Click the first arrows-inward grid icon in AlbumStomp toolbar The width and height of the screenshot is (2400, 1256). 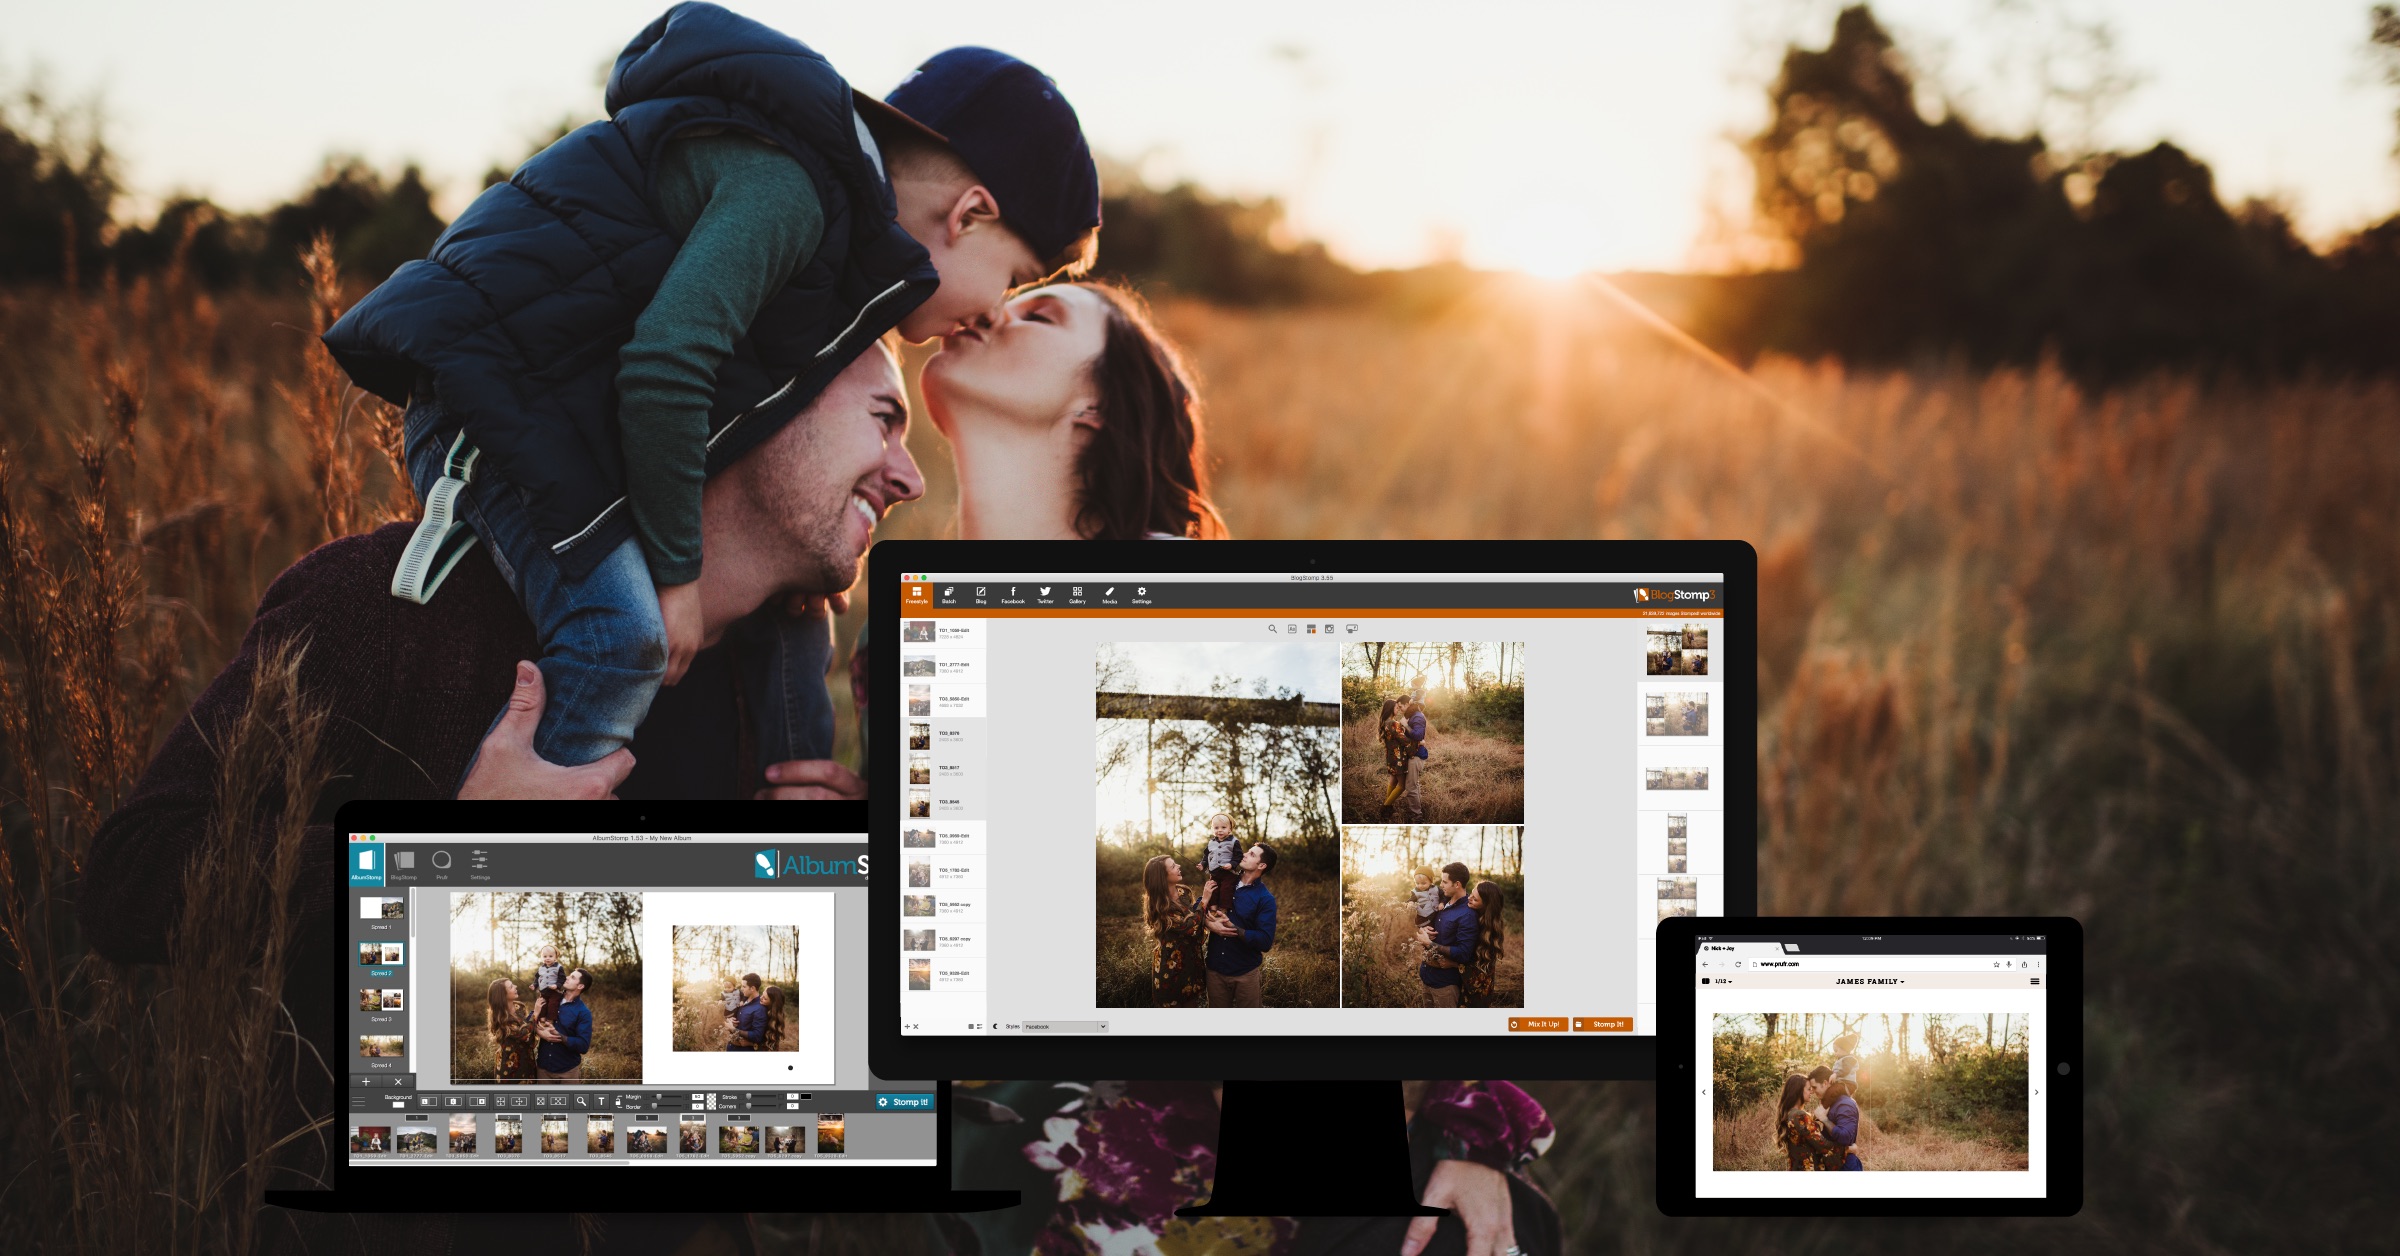(500, 1101)
